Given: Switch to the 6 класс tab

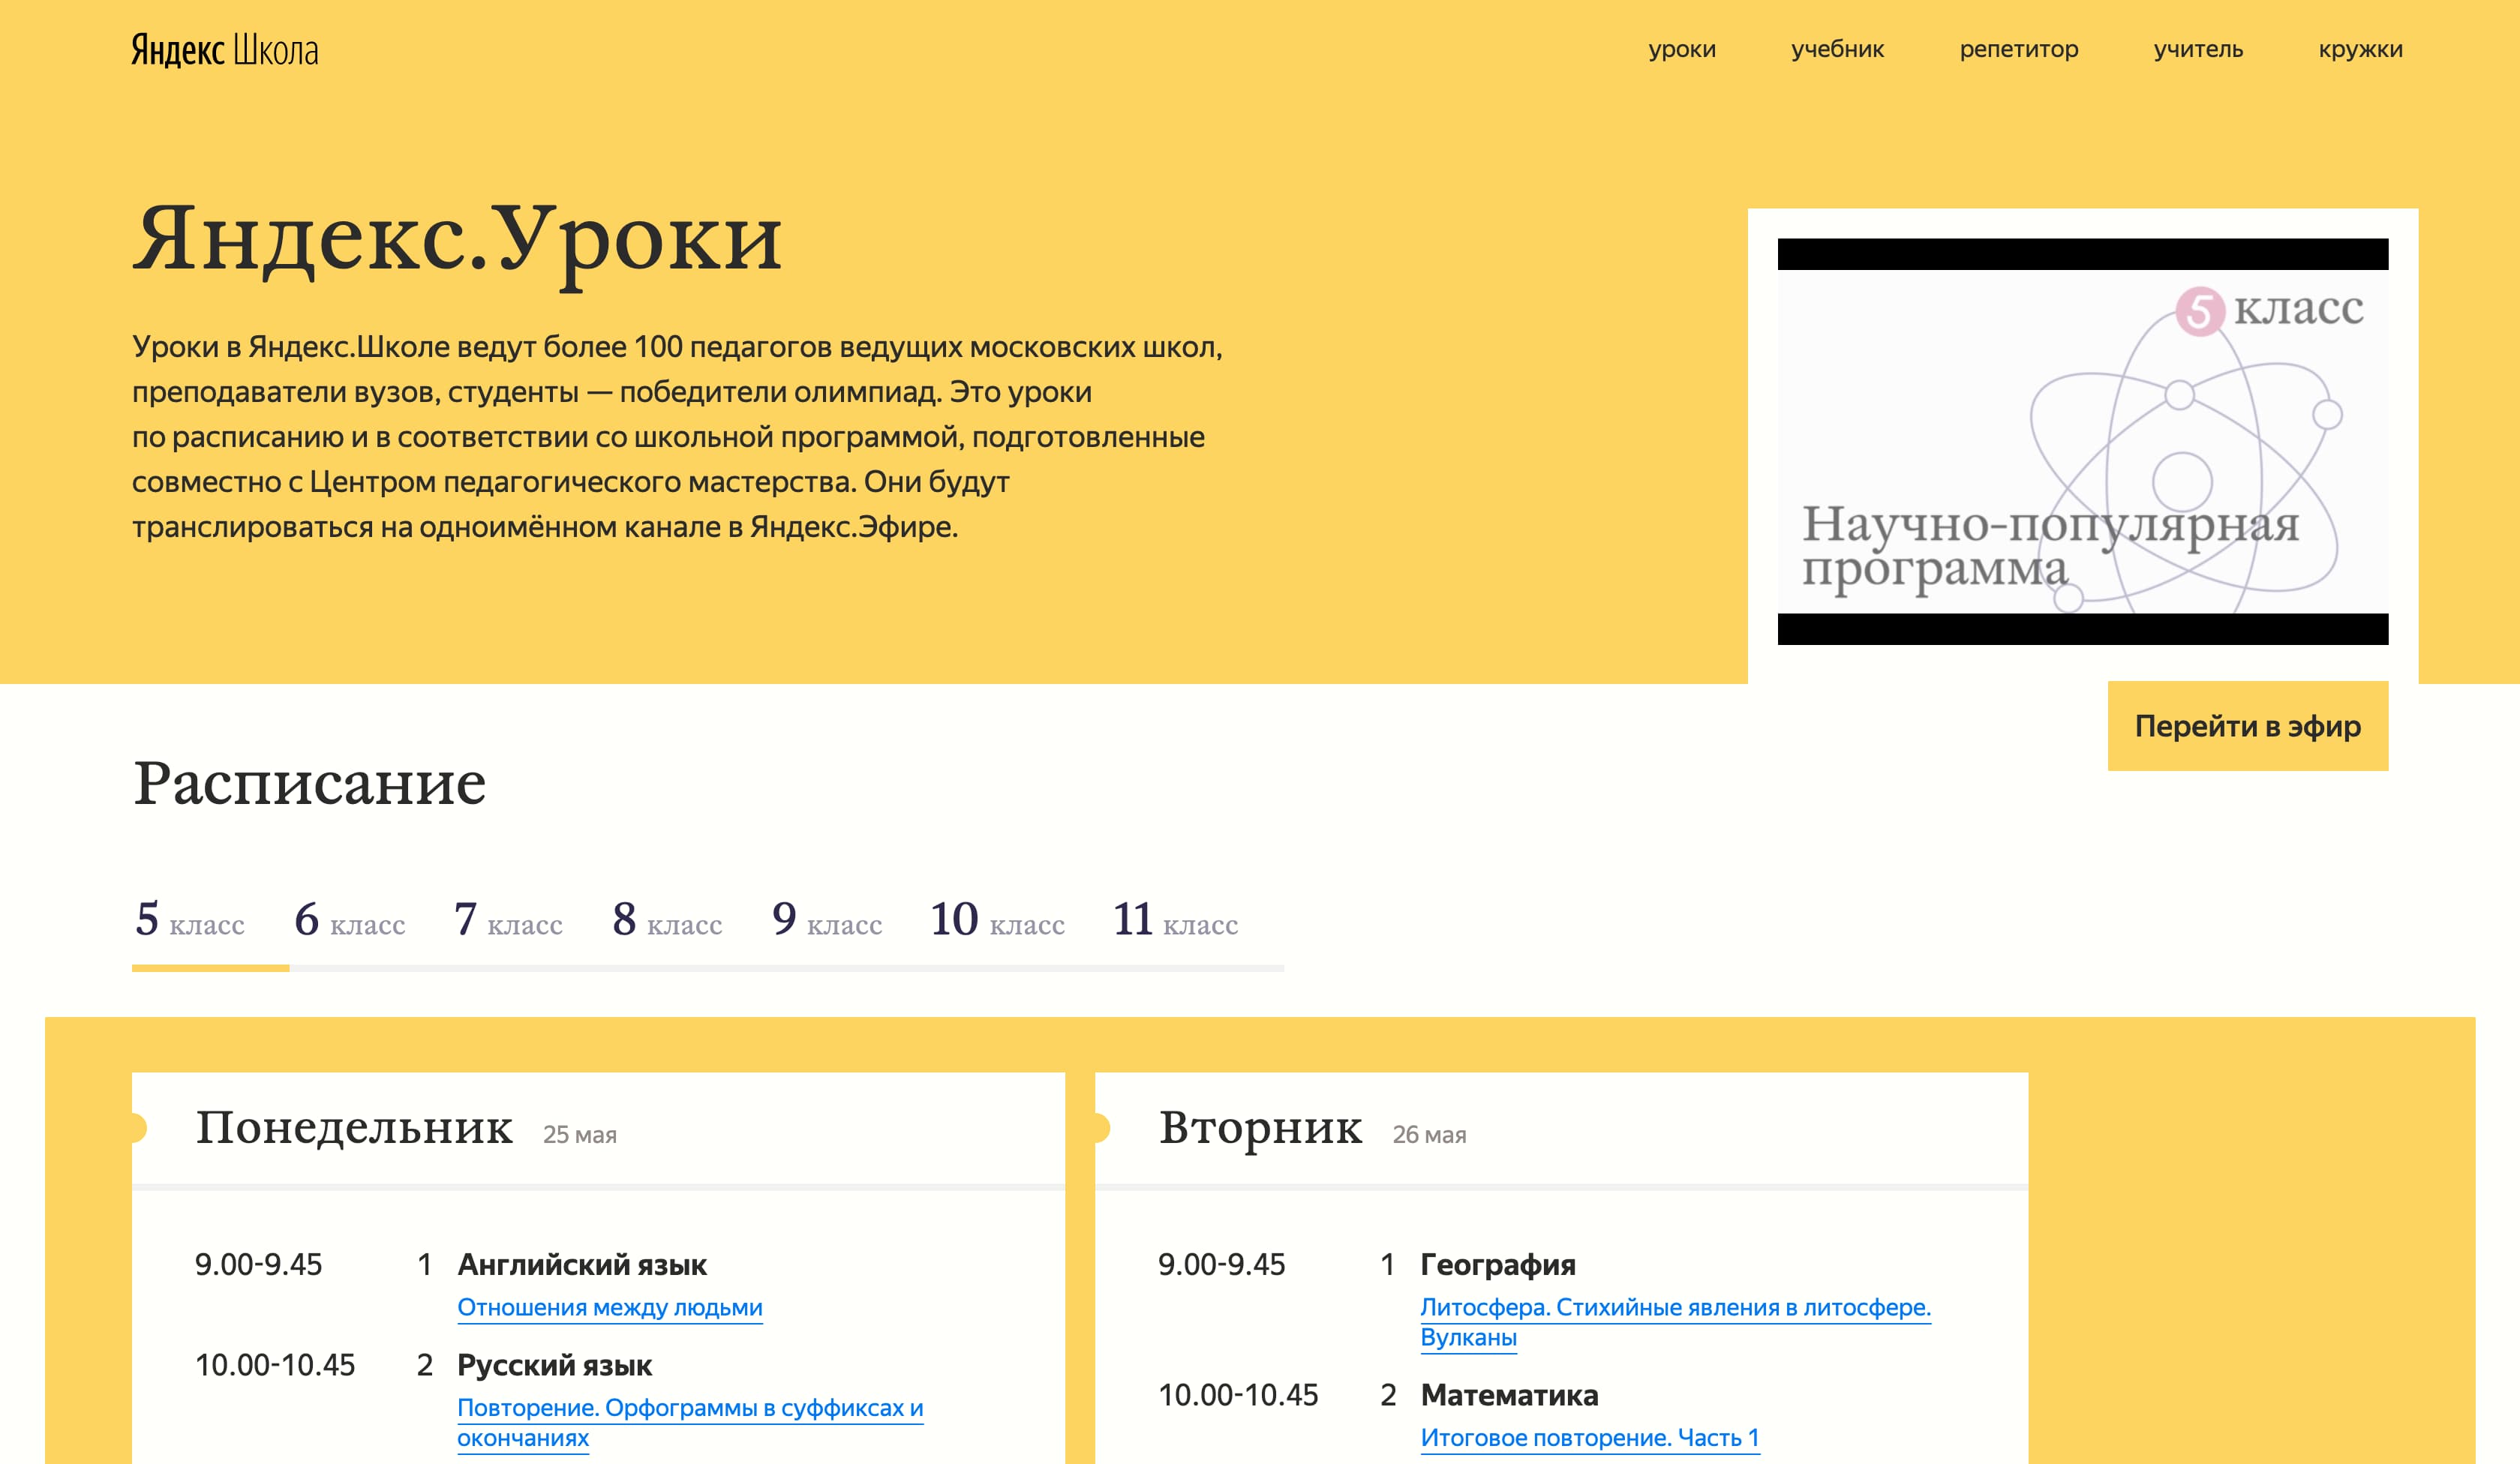Looking at the screenshot, I should (350, 920).
